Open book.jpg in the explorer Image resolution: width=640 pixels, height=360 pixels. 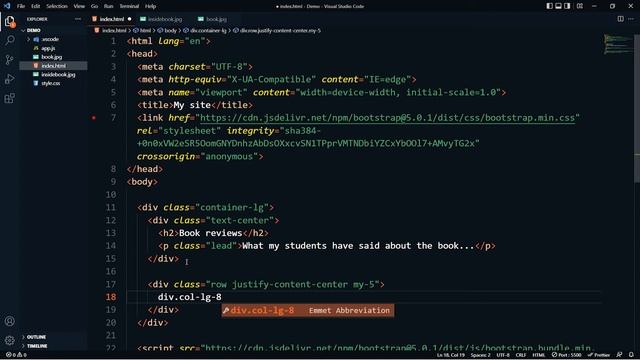coord(51,57)
